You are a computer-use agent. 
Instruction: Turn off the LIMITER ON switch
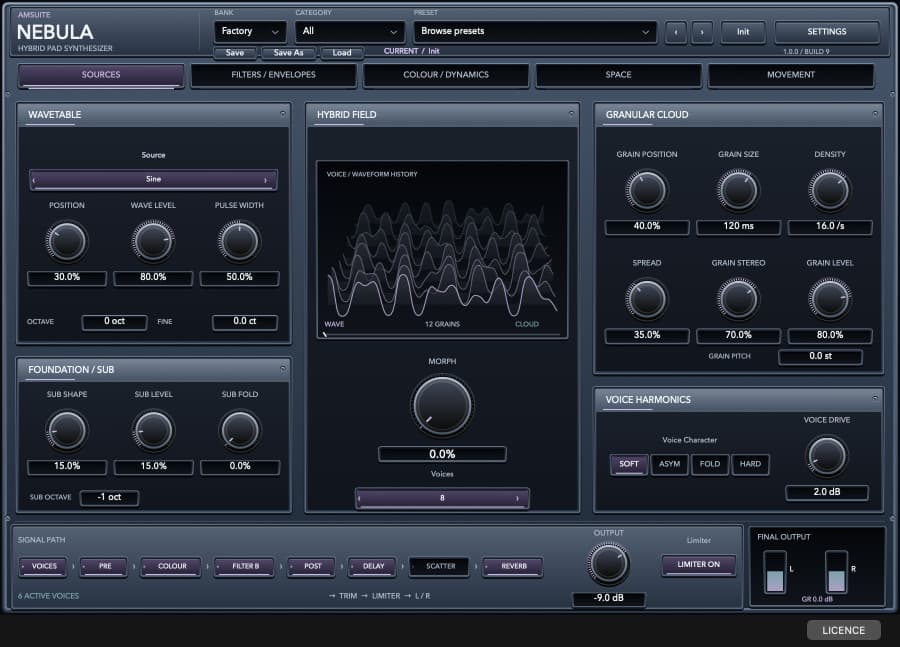pyautogui.click(x=699, y=565)
